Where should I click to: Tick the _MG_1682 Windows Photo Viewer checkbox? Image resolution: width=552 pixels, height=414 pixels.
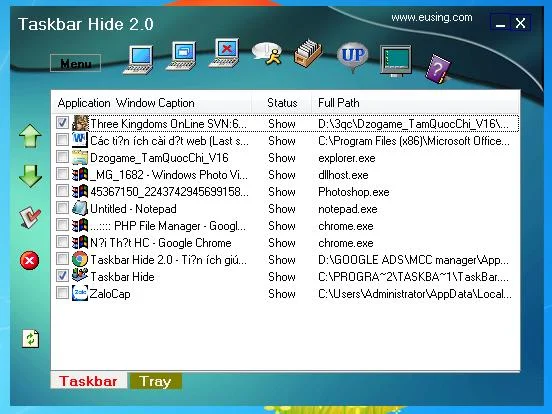(x=62, y=174)
